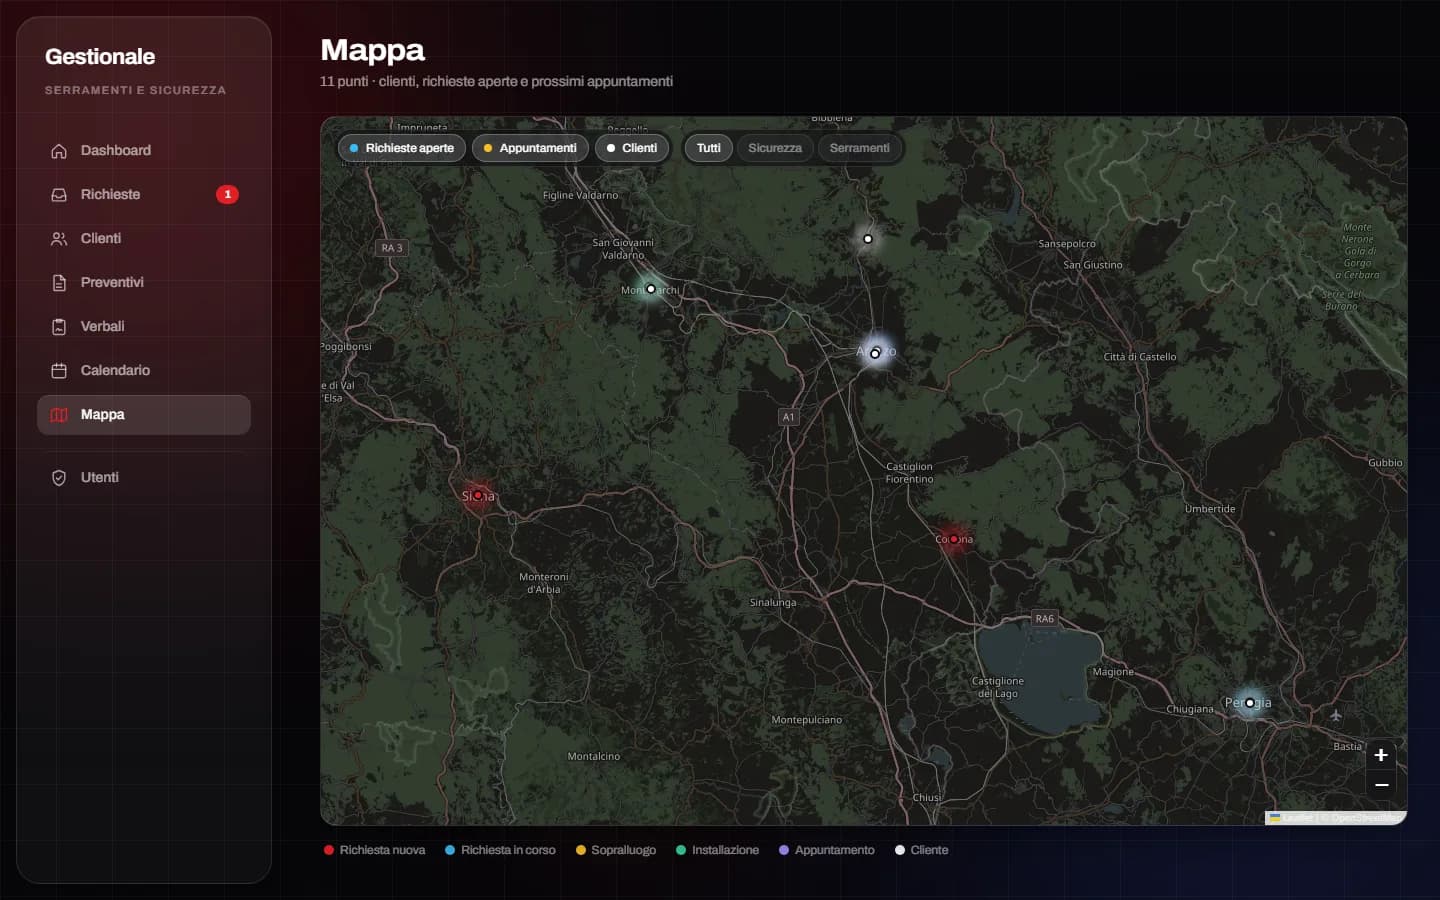Click the Richiesta nuova legend entry
1440x900 pixels.
[x=375, y=850]
